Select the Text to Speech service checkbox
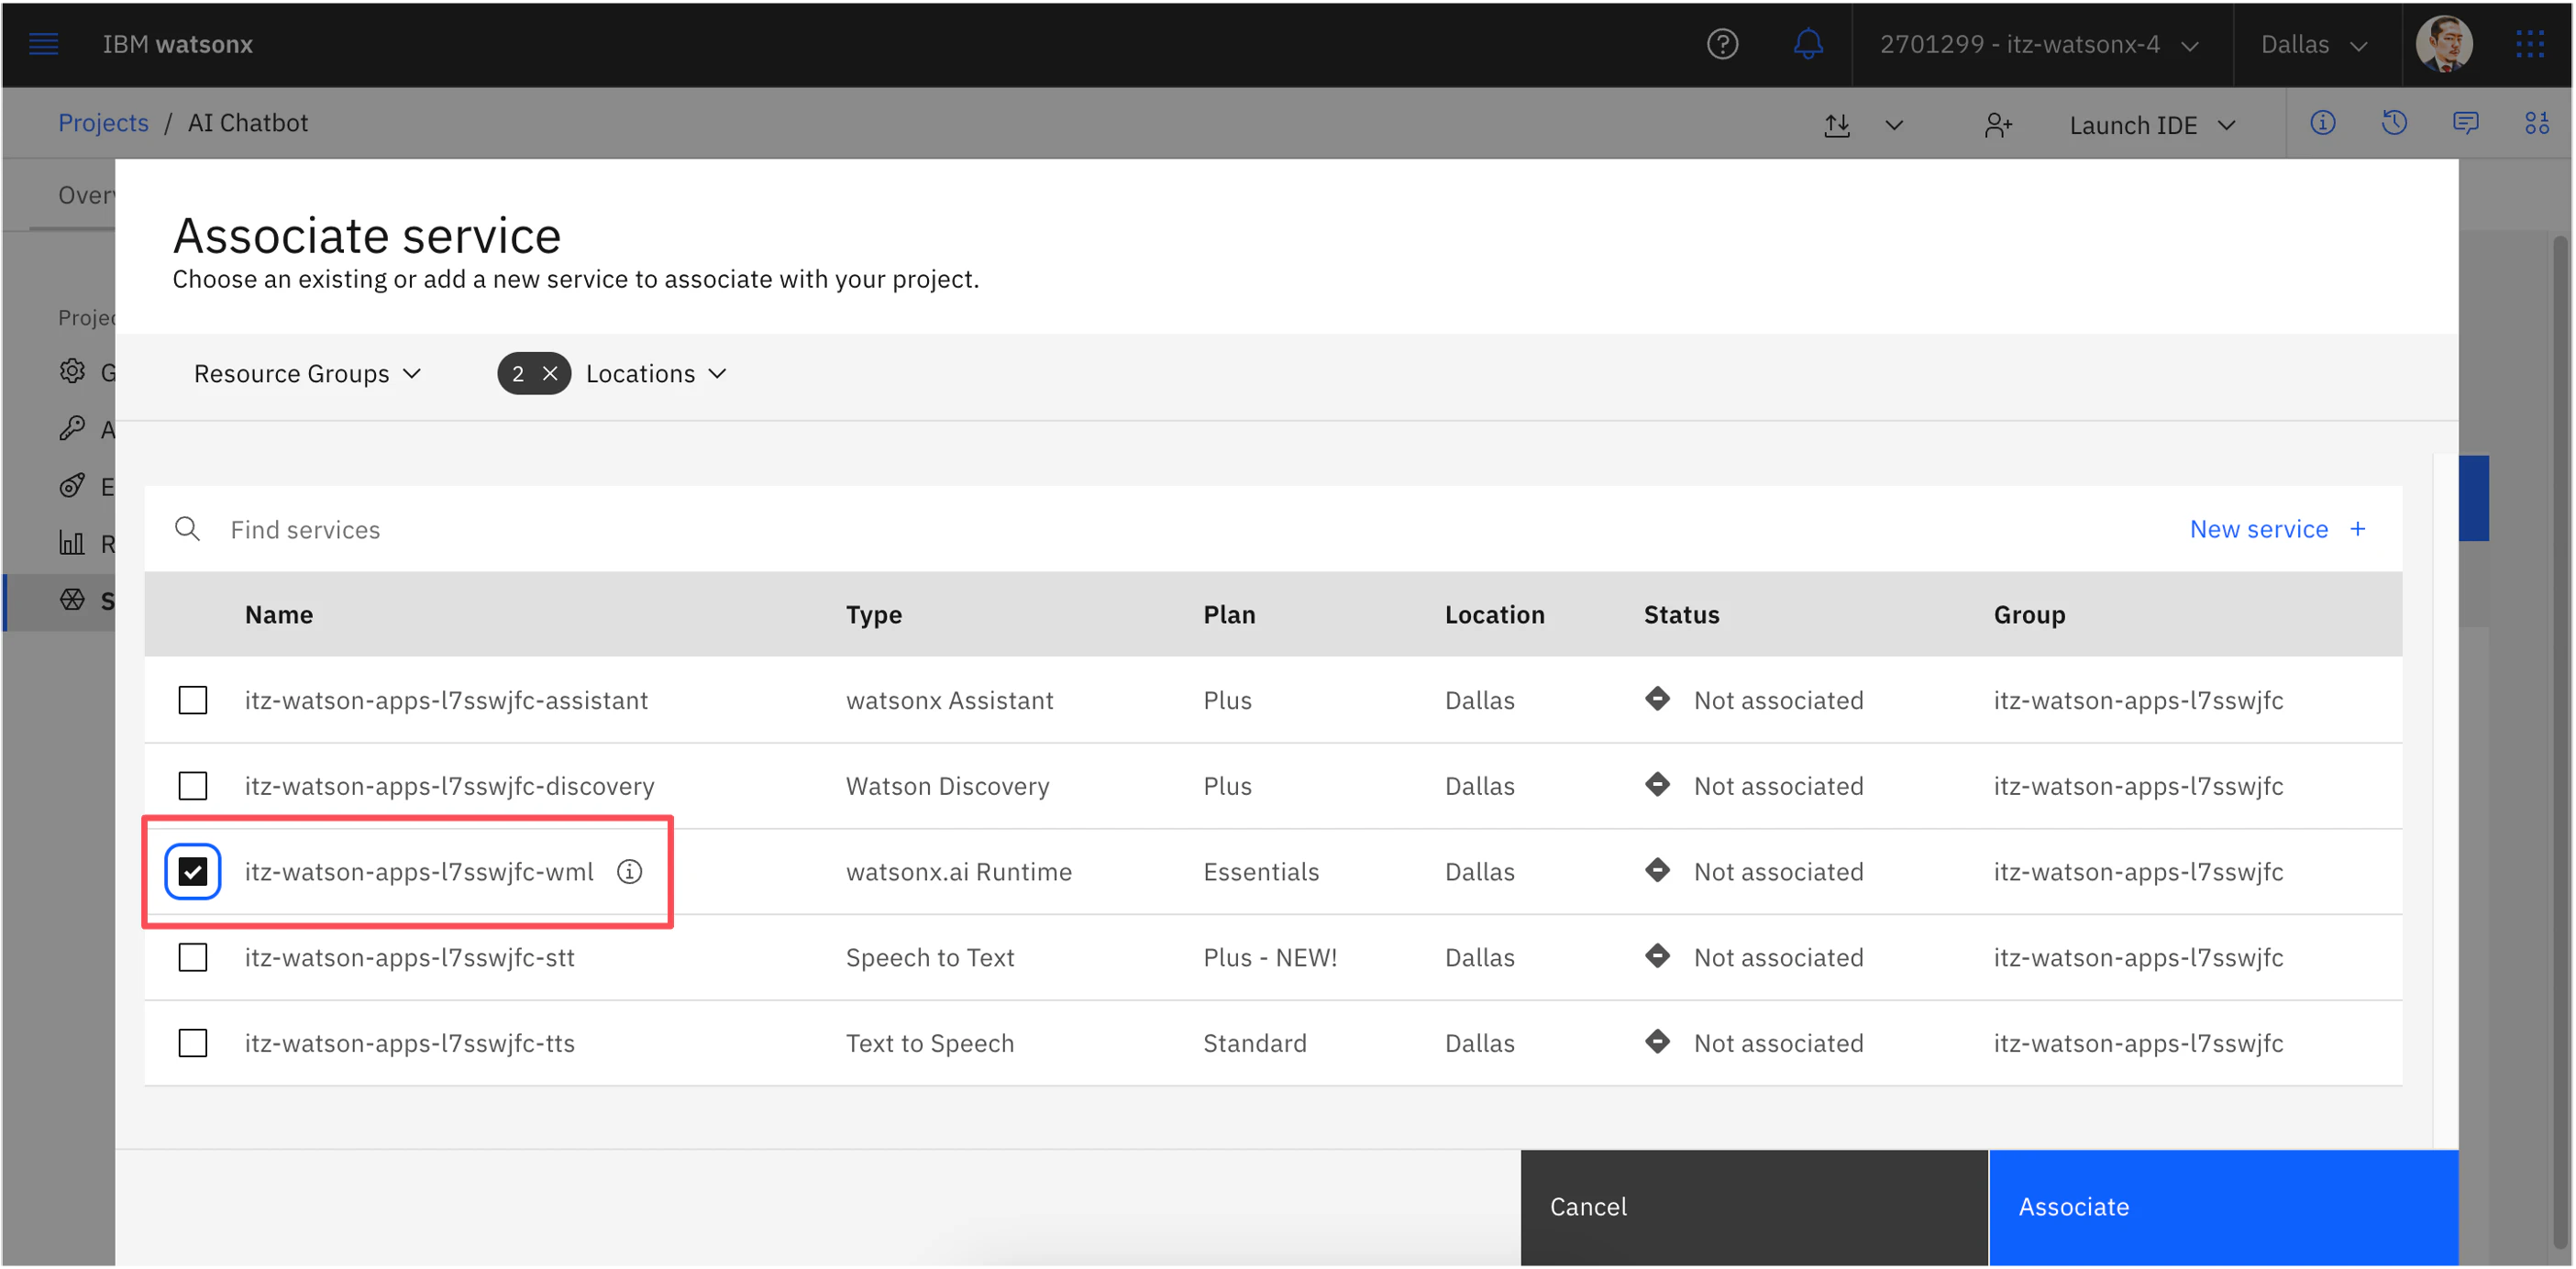 (193, 1043)
